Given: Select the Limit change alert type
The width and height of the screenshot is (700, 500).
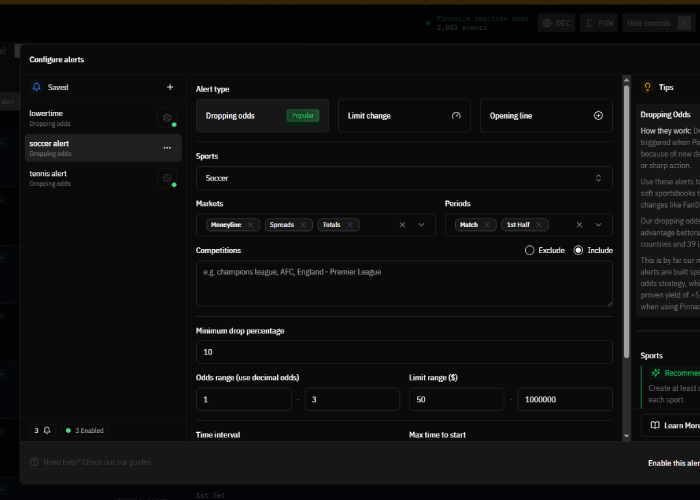Looking at the screenshot, I should tap(404, 116).
